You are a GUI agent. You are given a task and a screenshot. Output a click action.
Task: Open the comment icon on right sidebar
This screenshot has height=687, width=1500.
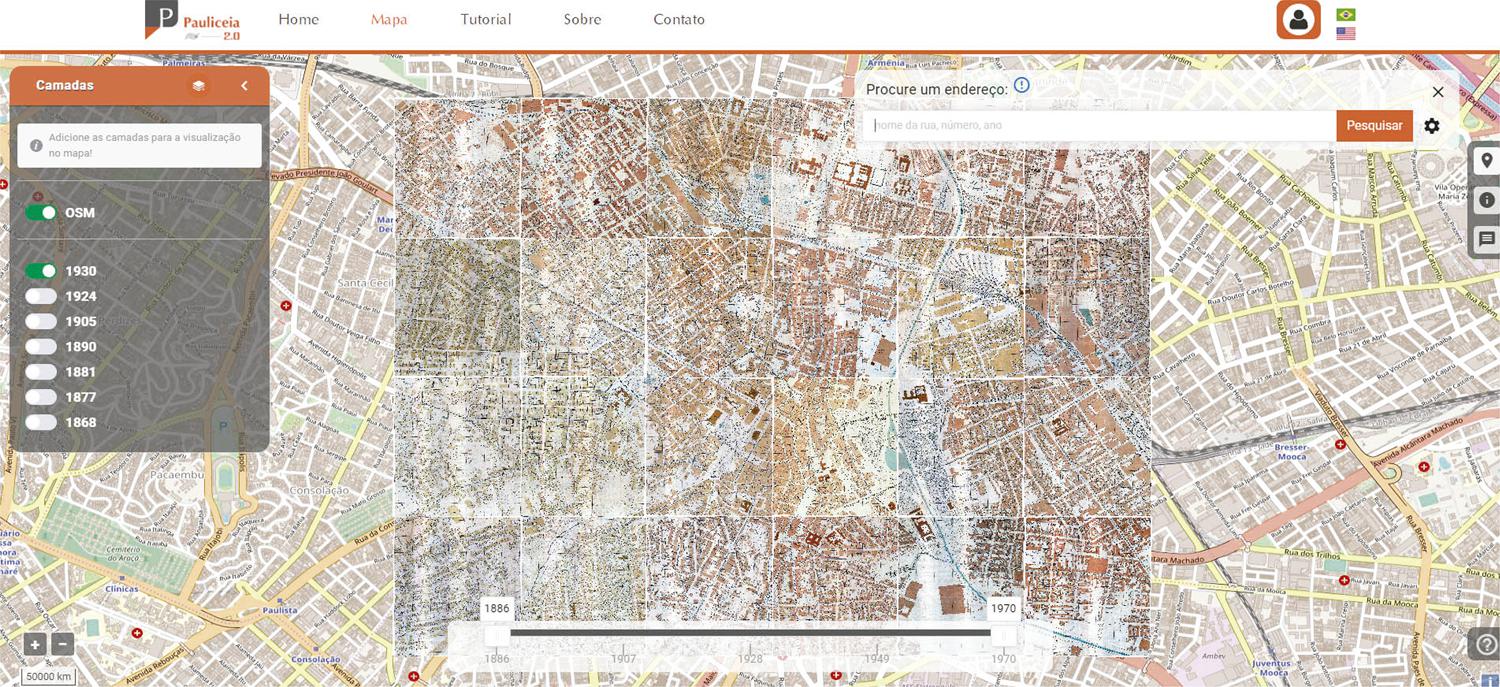click(x=1486, y=239)
